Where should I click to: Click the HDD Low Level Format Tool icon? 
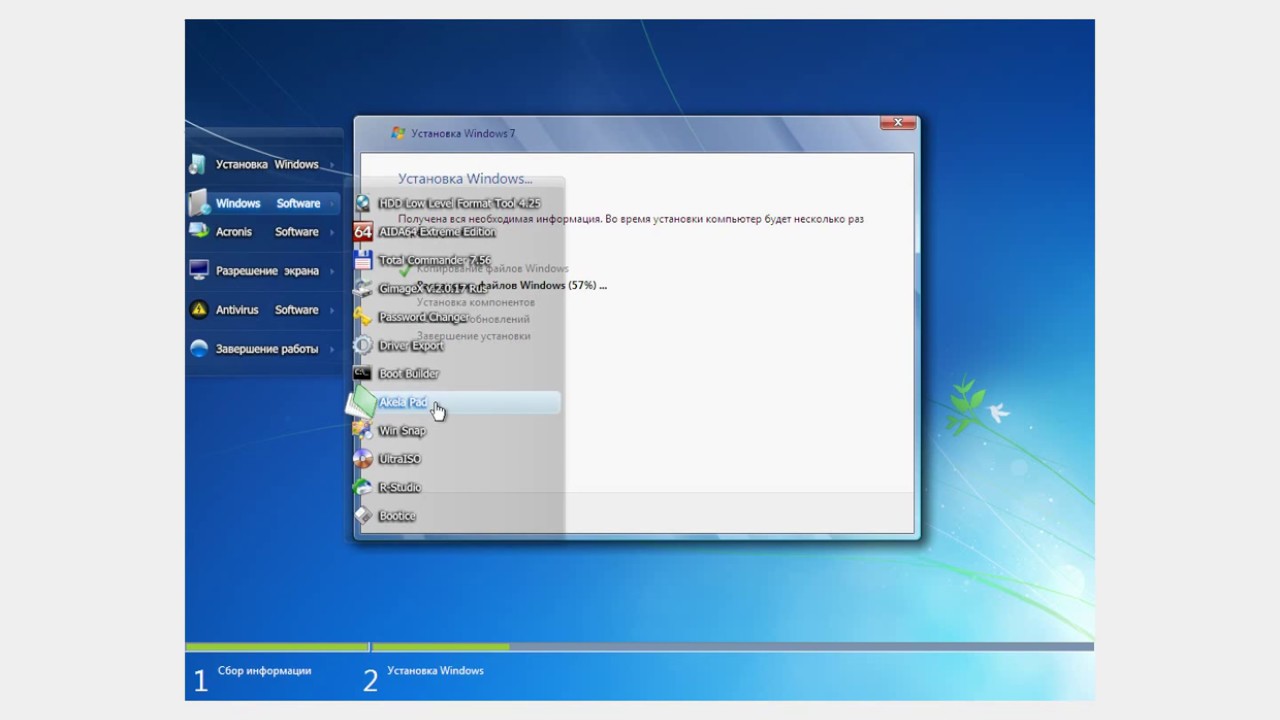point(362,203)
